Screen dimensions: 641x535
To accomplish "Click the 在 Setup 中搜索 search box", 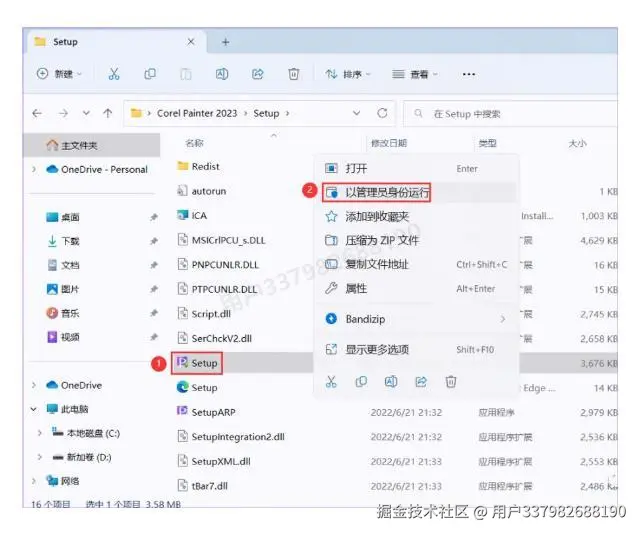I will pos(510,114).
